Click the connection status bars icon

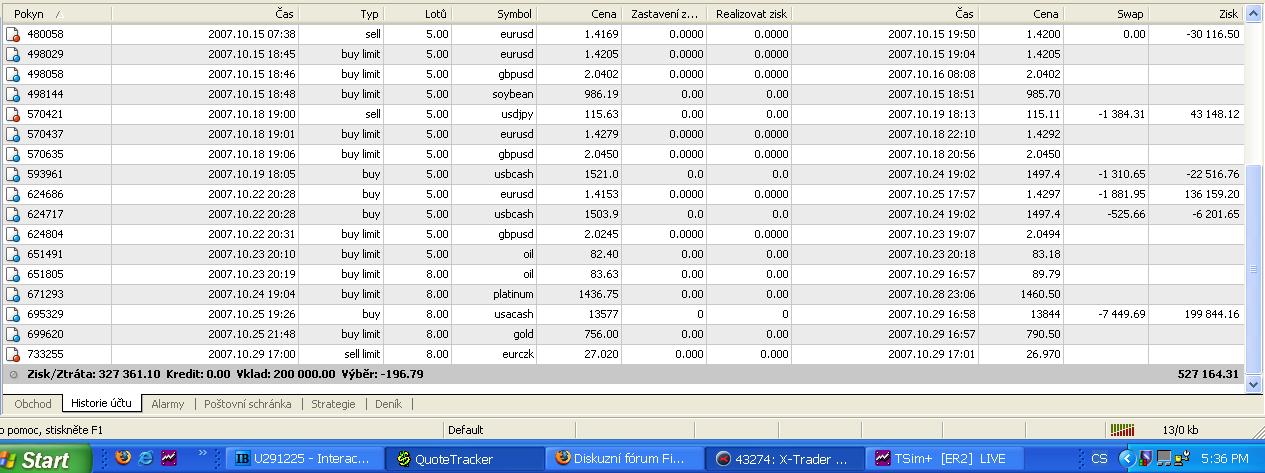coord(1122,430)
